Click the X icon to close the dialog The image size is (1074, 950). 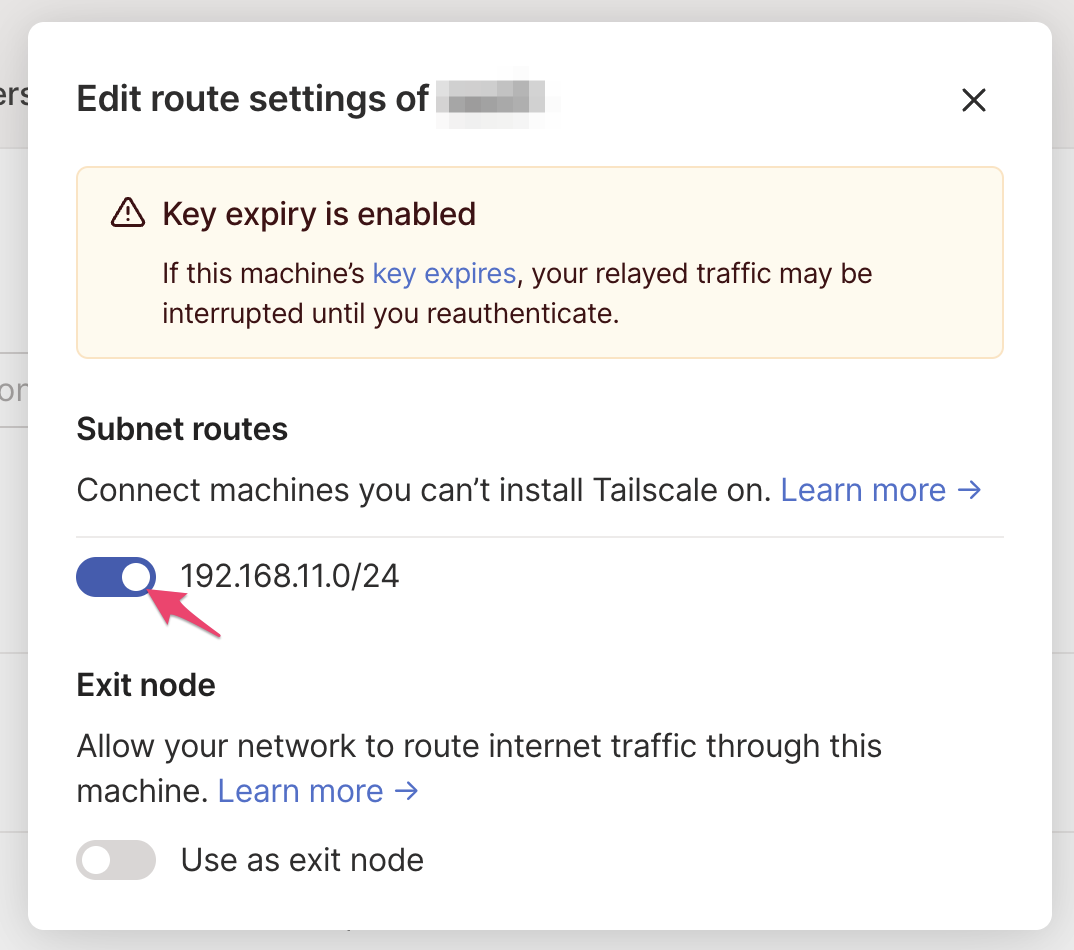973,100
